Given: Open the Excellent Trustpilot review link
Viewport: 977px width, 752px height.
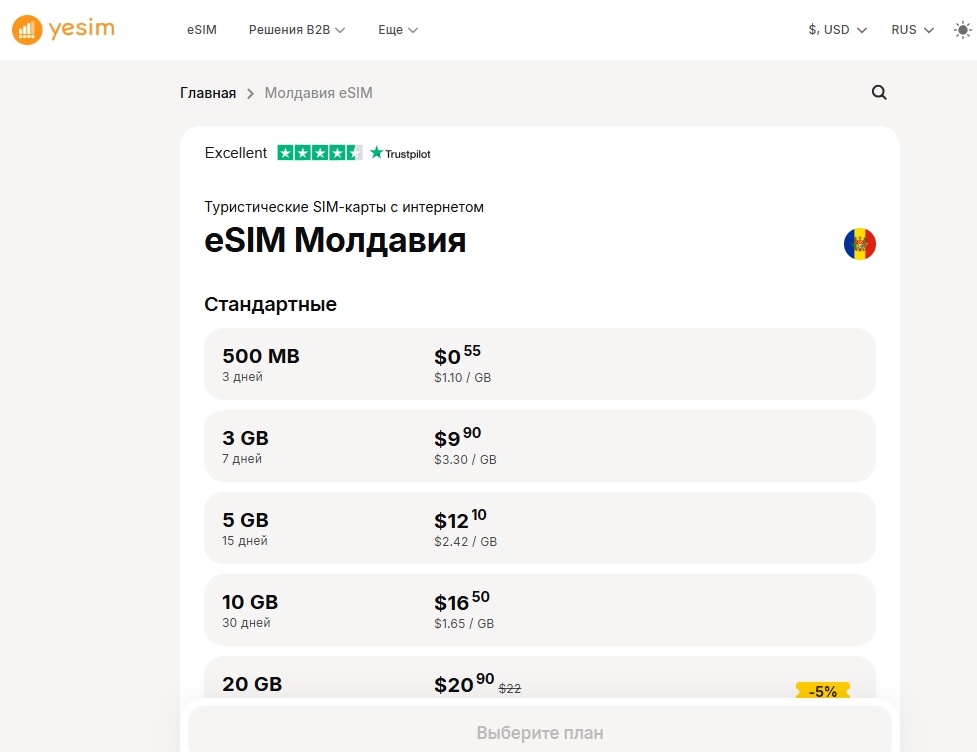Looking at the screenshot, I should click(x=236, y=152).
